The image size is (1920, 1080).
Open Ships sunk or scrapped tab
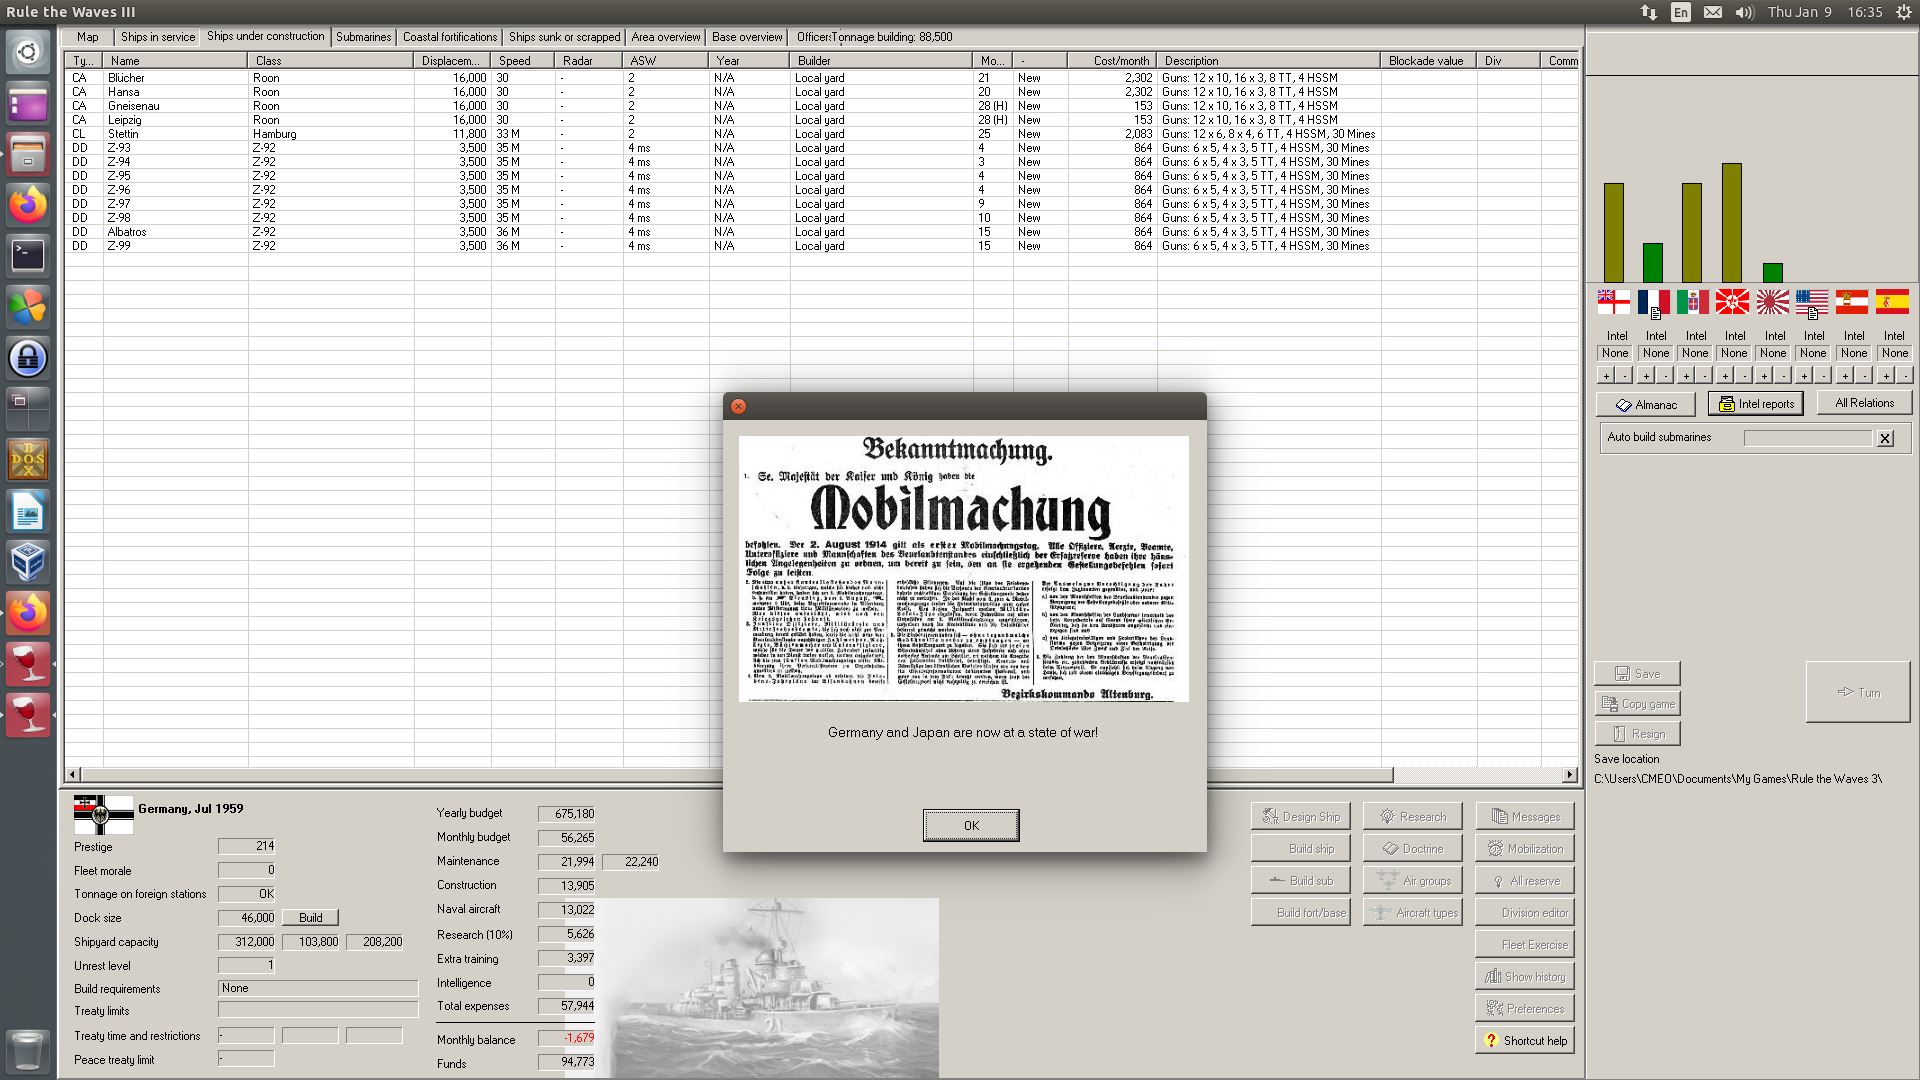(x=564, y=37)
